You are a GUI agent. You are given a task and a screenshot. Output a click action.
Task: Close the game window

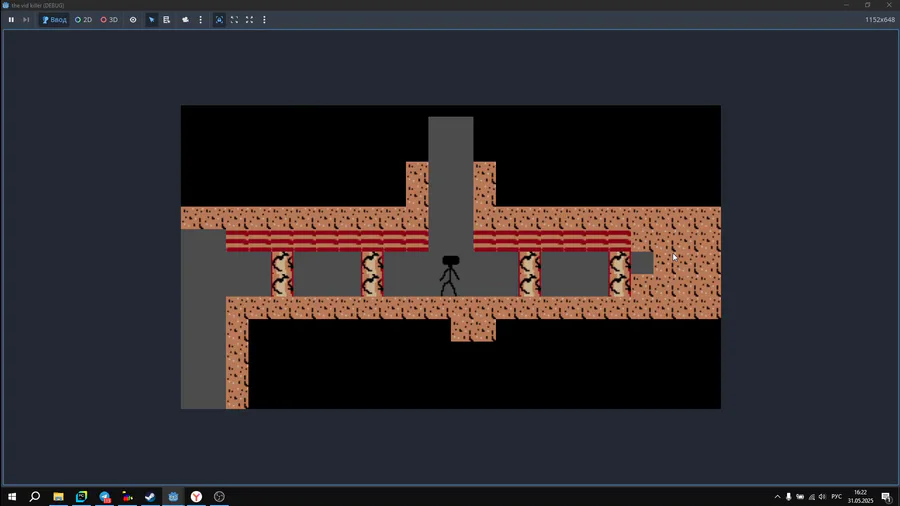pos(889,5)
